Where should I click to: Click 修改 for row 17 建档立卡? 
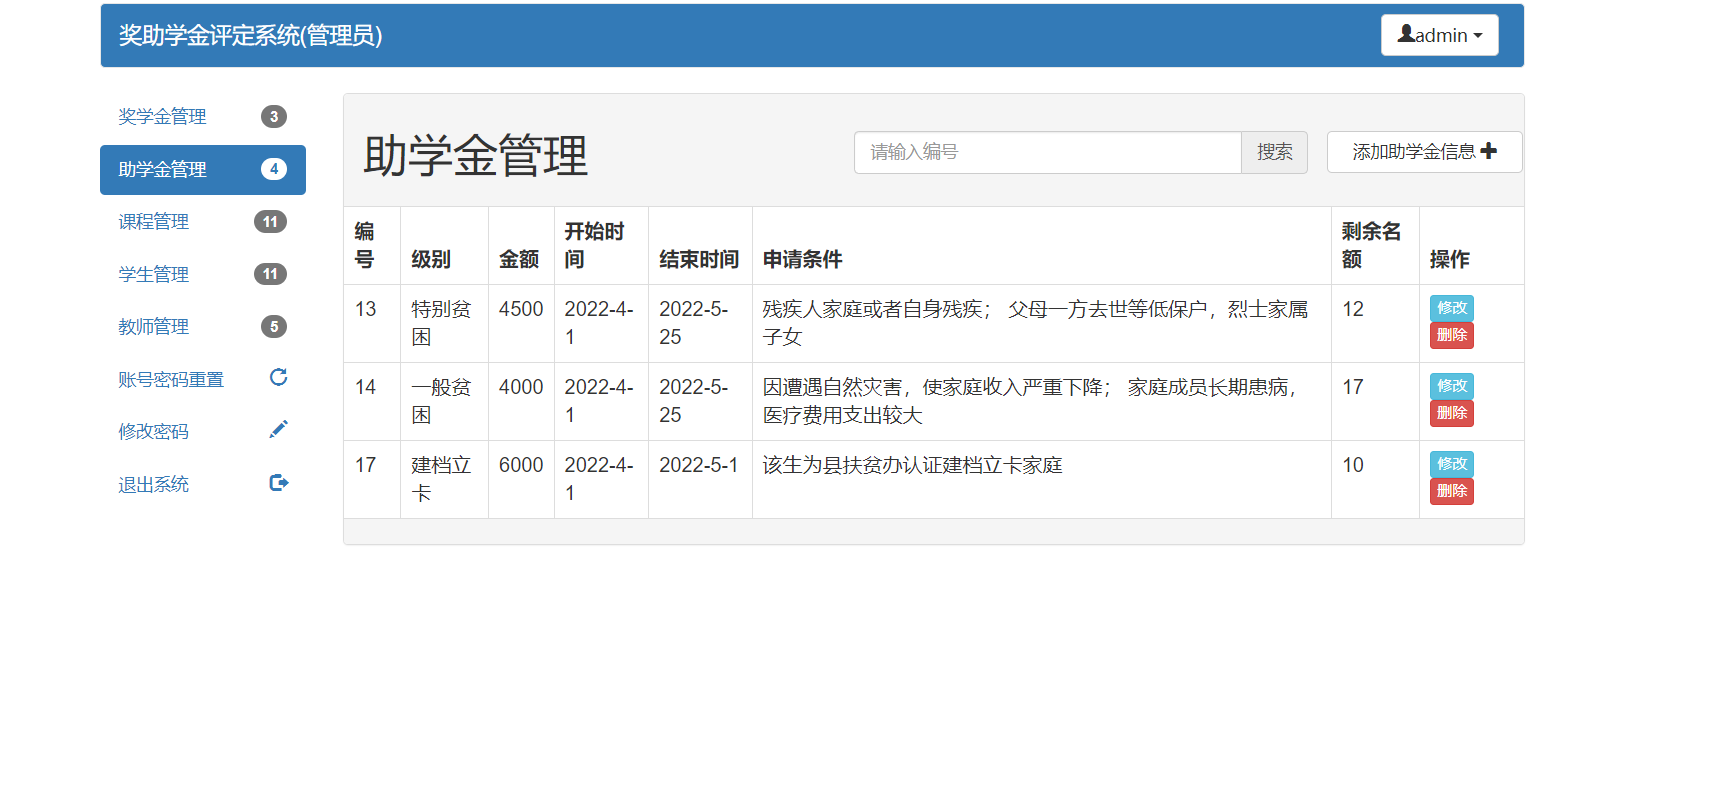click(1451, 464)
